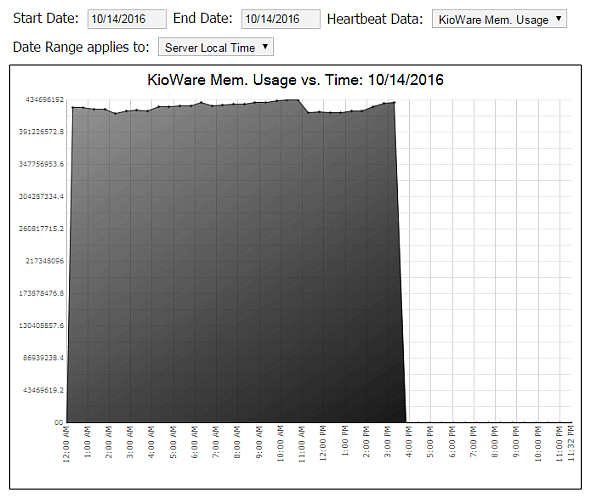This screenshot has height=498, width=591.
Task: Click the 8:00 PM x-axis label
Action: point(495,442)
